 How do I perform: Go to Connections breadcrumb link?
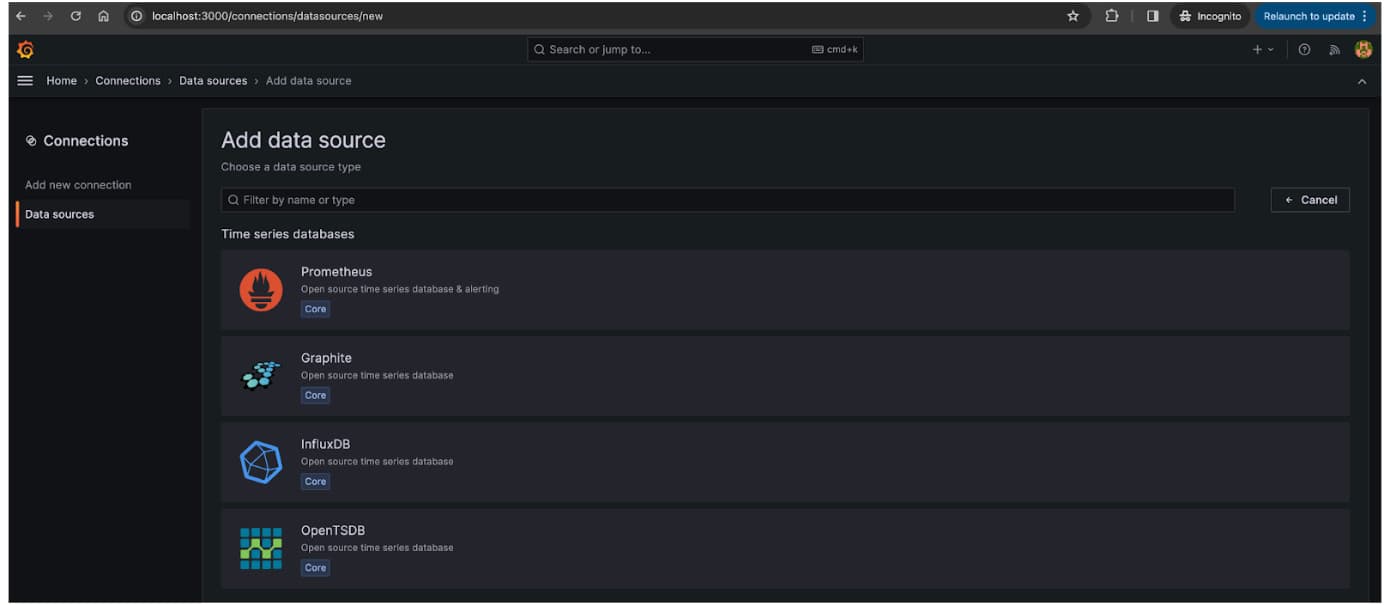click(128, 81)
